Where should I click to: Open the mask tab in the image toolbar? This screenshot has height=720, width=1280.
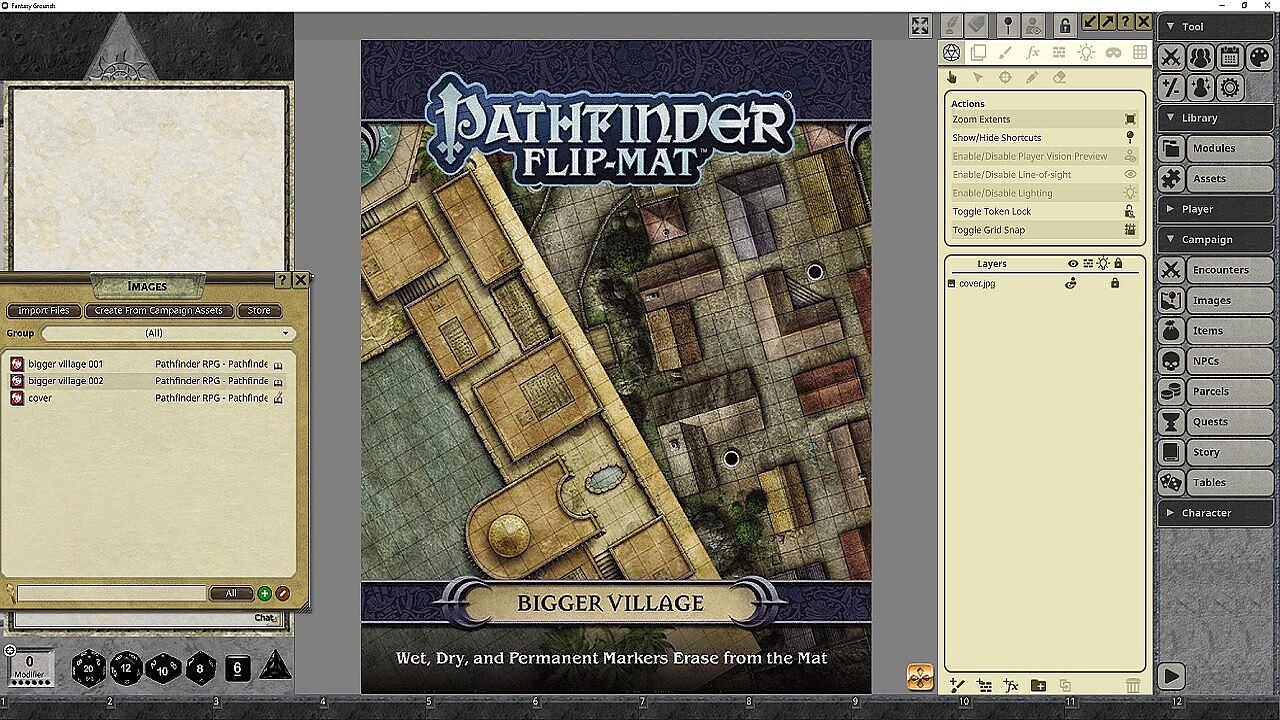click(x=1113, y=53)
